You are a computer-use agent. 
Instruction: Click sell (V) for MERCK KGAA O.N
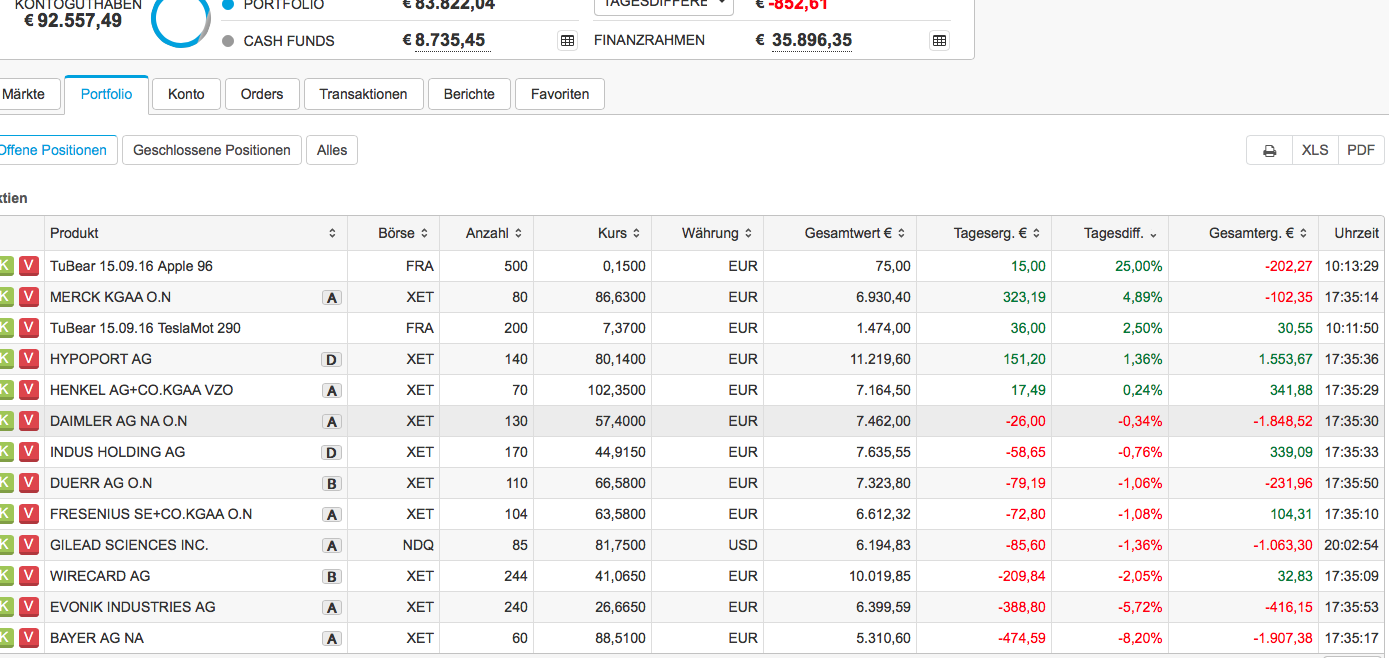click(x=29, y=297)
